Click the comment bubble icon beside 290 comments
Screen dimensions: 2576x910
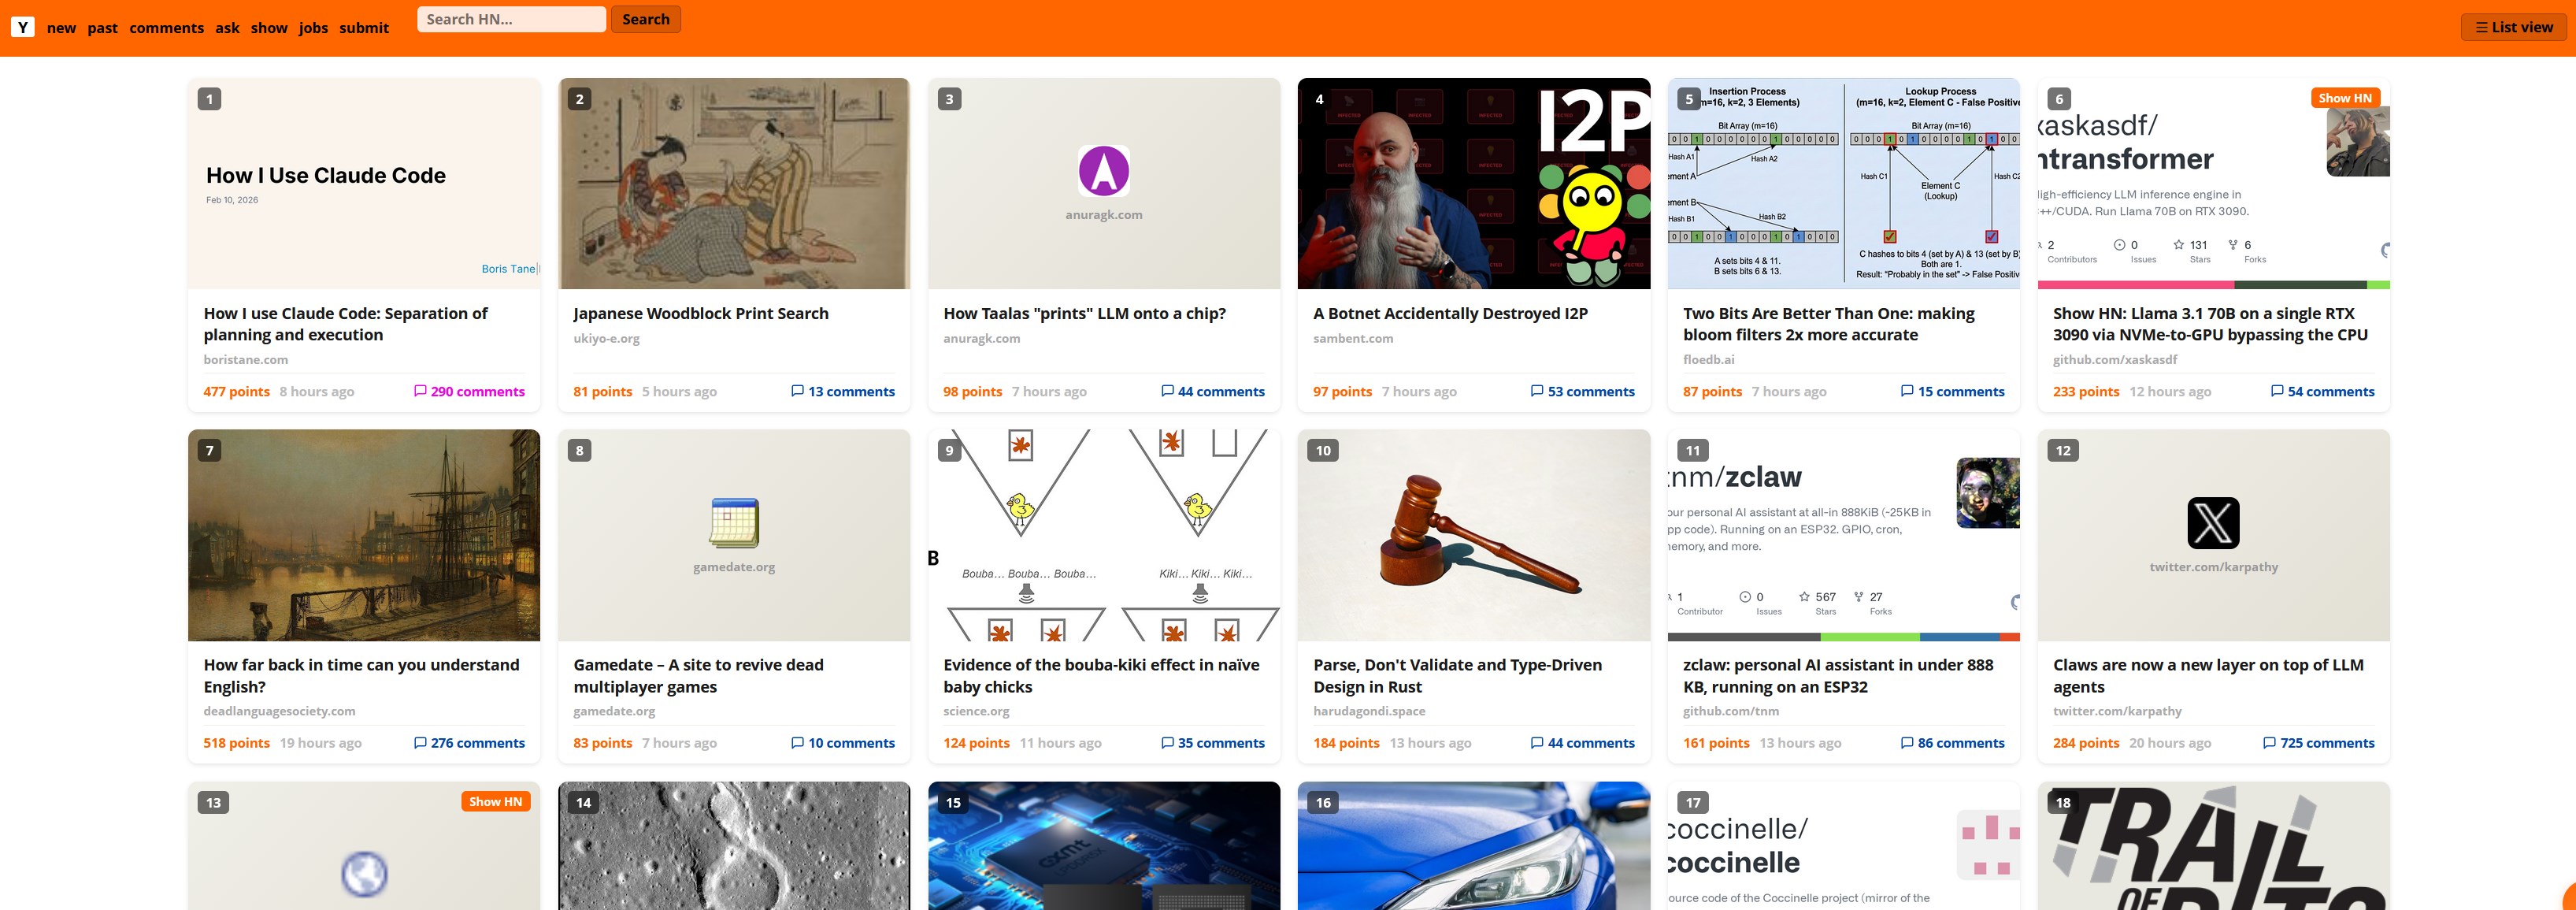[x=420, y=391]
